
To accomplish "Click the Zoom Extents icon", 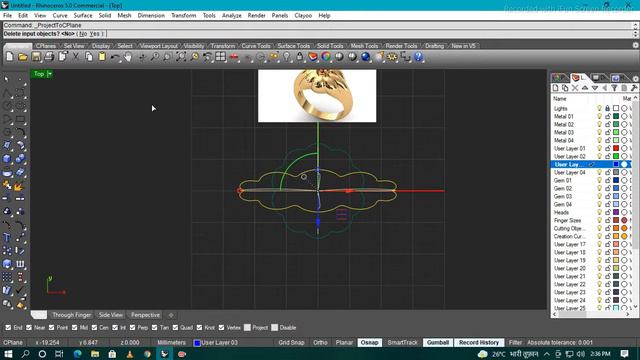I will point(181,57).
